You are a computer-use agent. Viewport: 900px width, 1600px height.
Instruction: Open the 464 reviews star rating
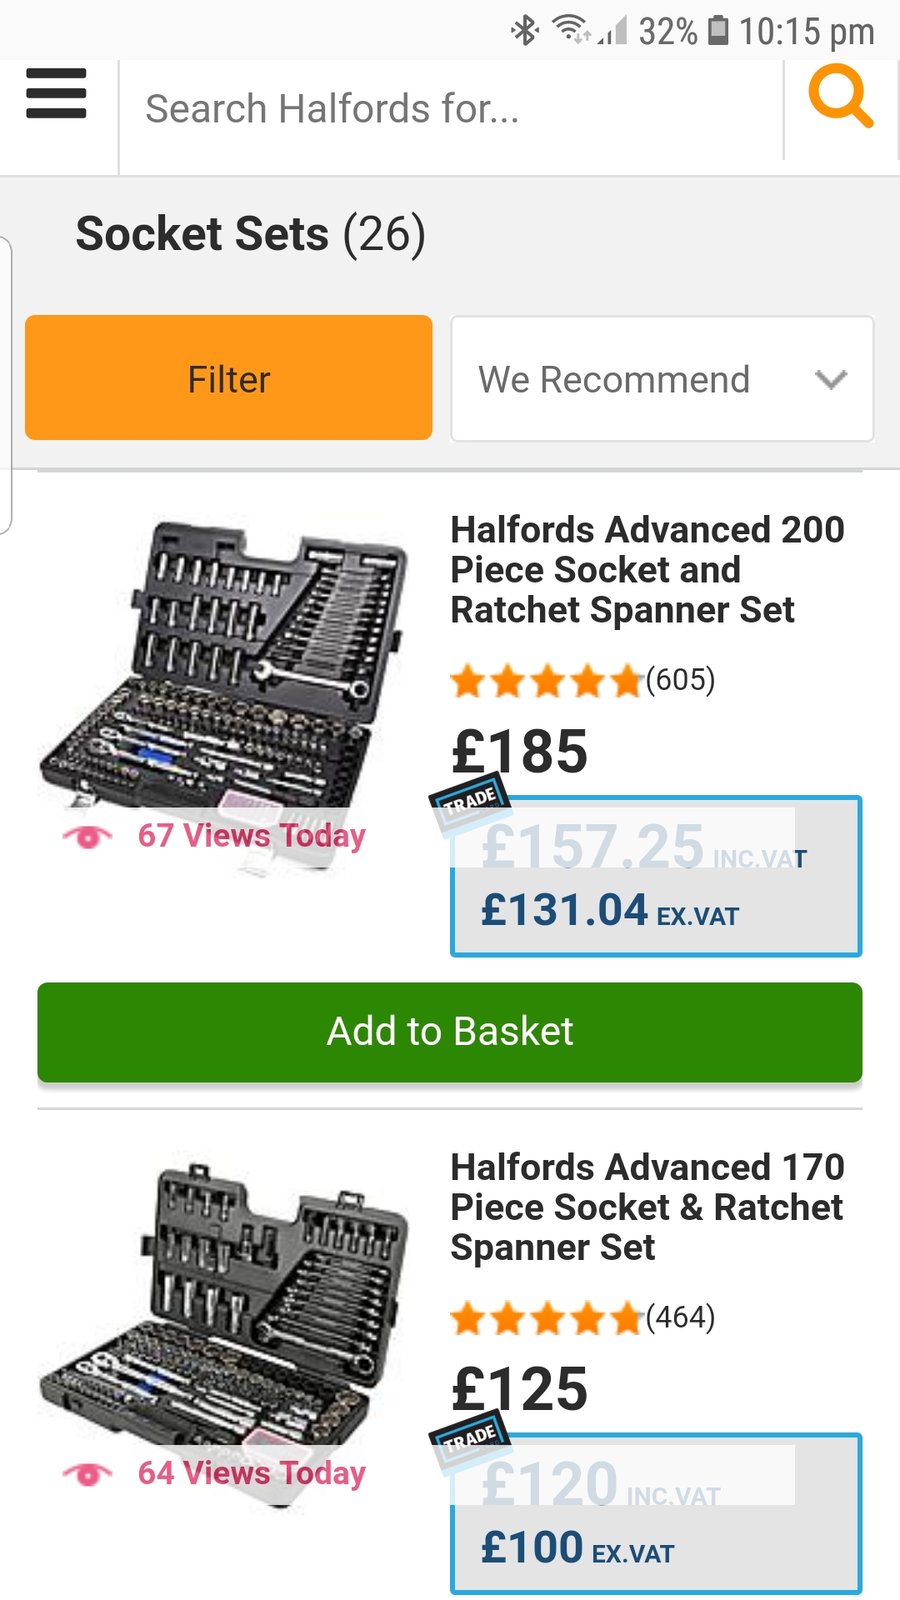(x=582, y=1319)
